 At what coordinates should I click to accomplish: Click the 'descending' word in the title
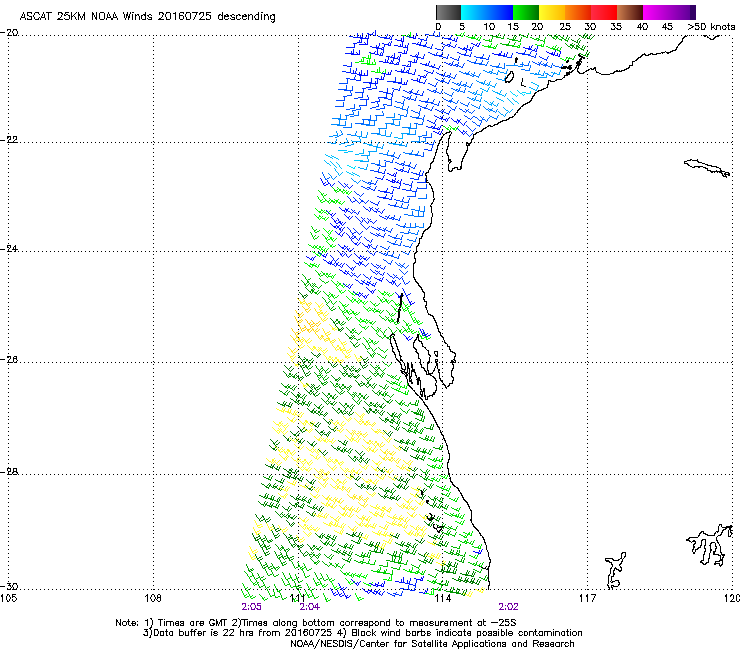click(246, 16)
